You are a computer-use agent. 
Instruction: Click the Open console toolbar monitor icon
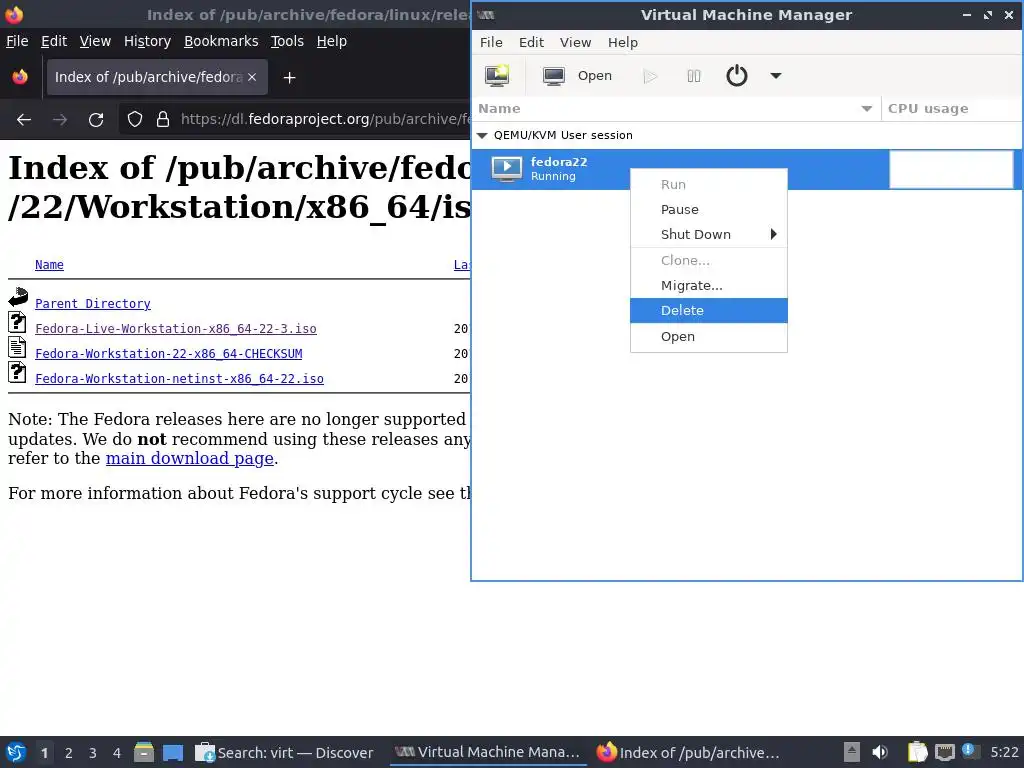[554, 76]
